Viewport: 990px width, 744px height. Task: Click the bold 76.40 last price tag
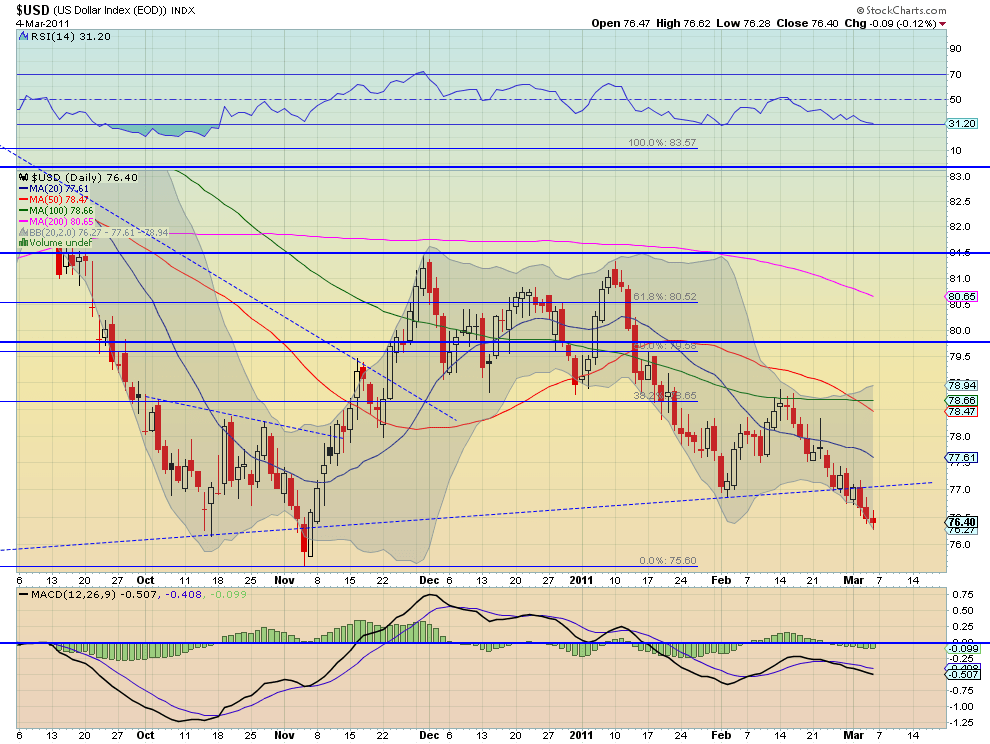click(x=962, y=522)
